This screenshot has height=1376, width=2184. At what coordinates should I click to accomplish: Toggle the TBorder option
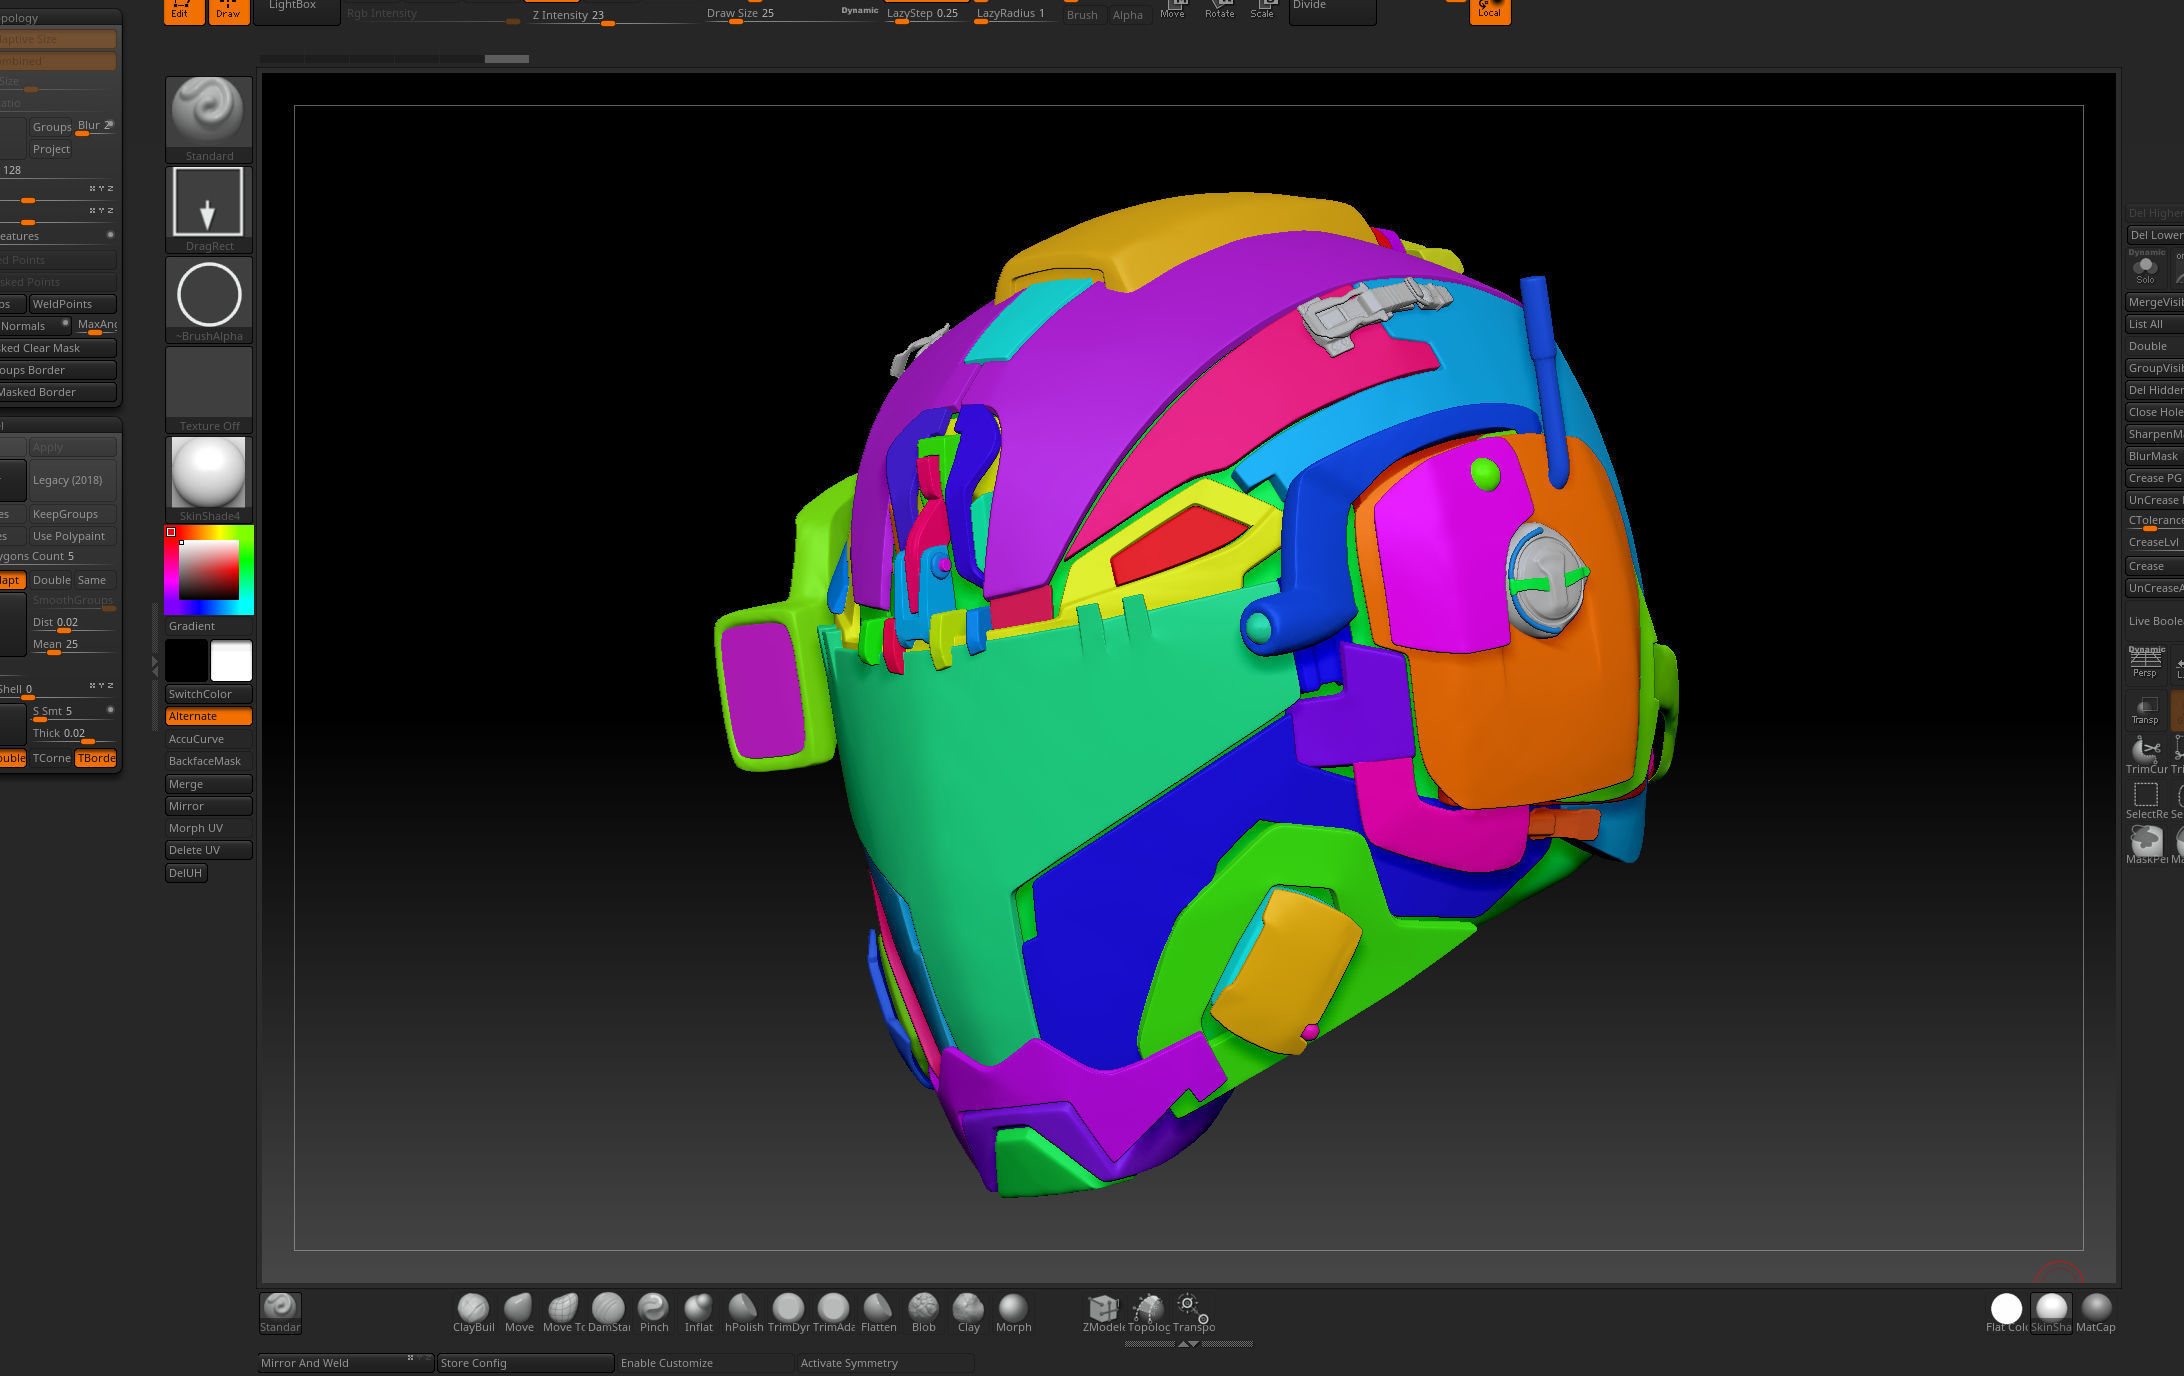96,758
